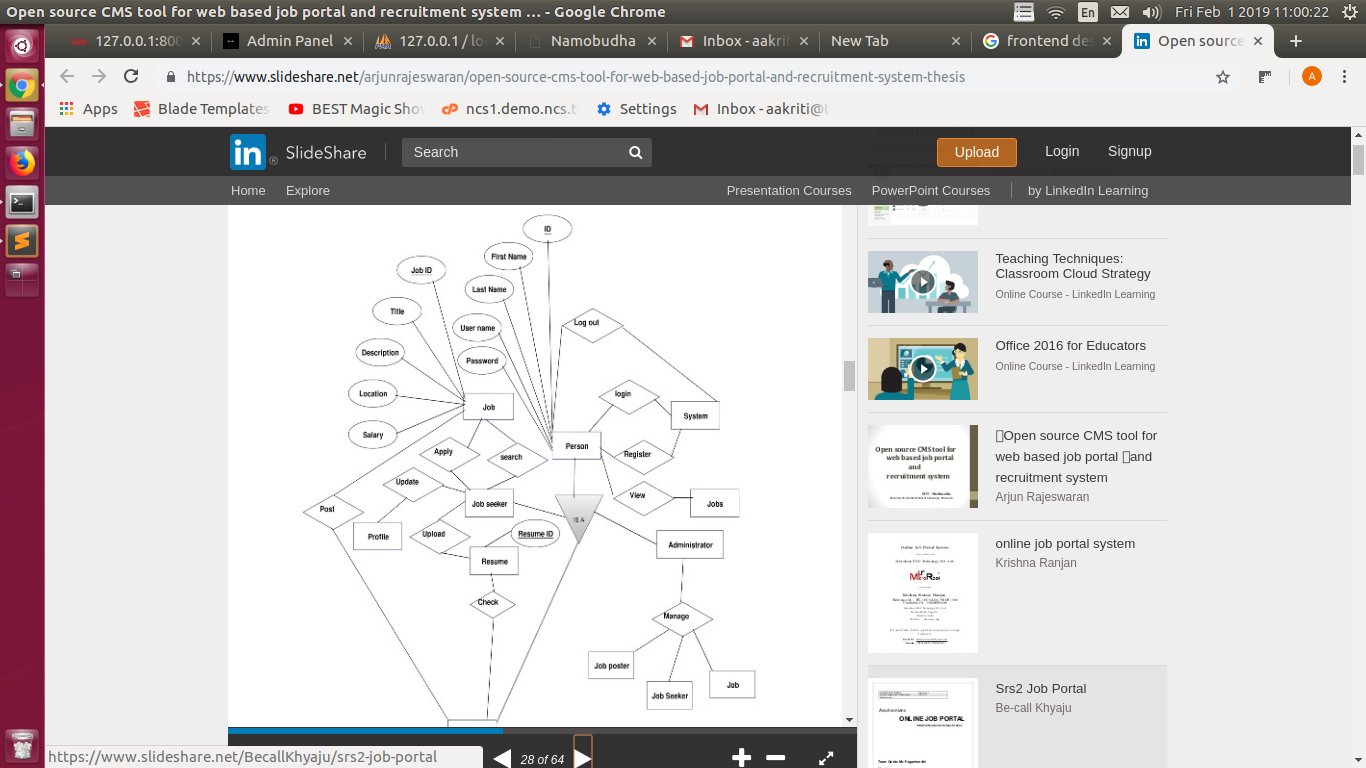1366x768 pixels.
Task: Enter fullscreen slide view
Action: pos(826,758)
